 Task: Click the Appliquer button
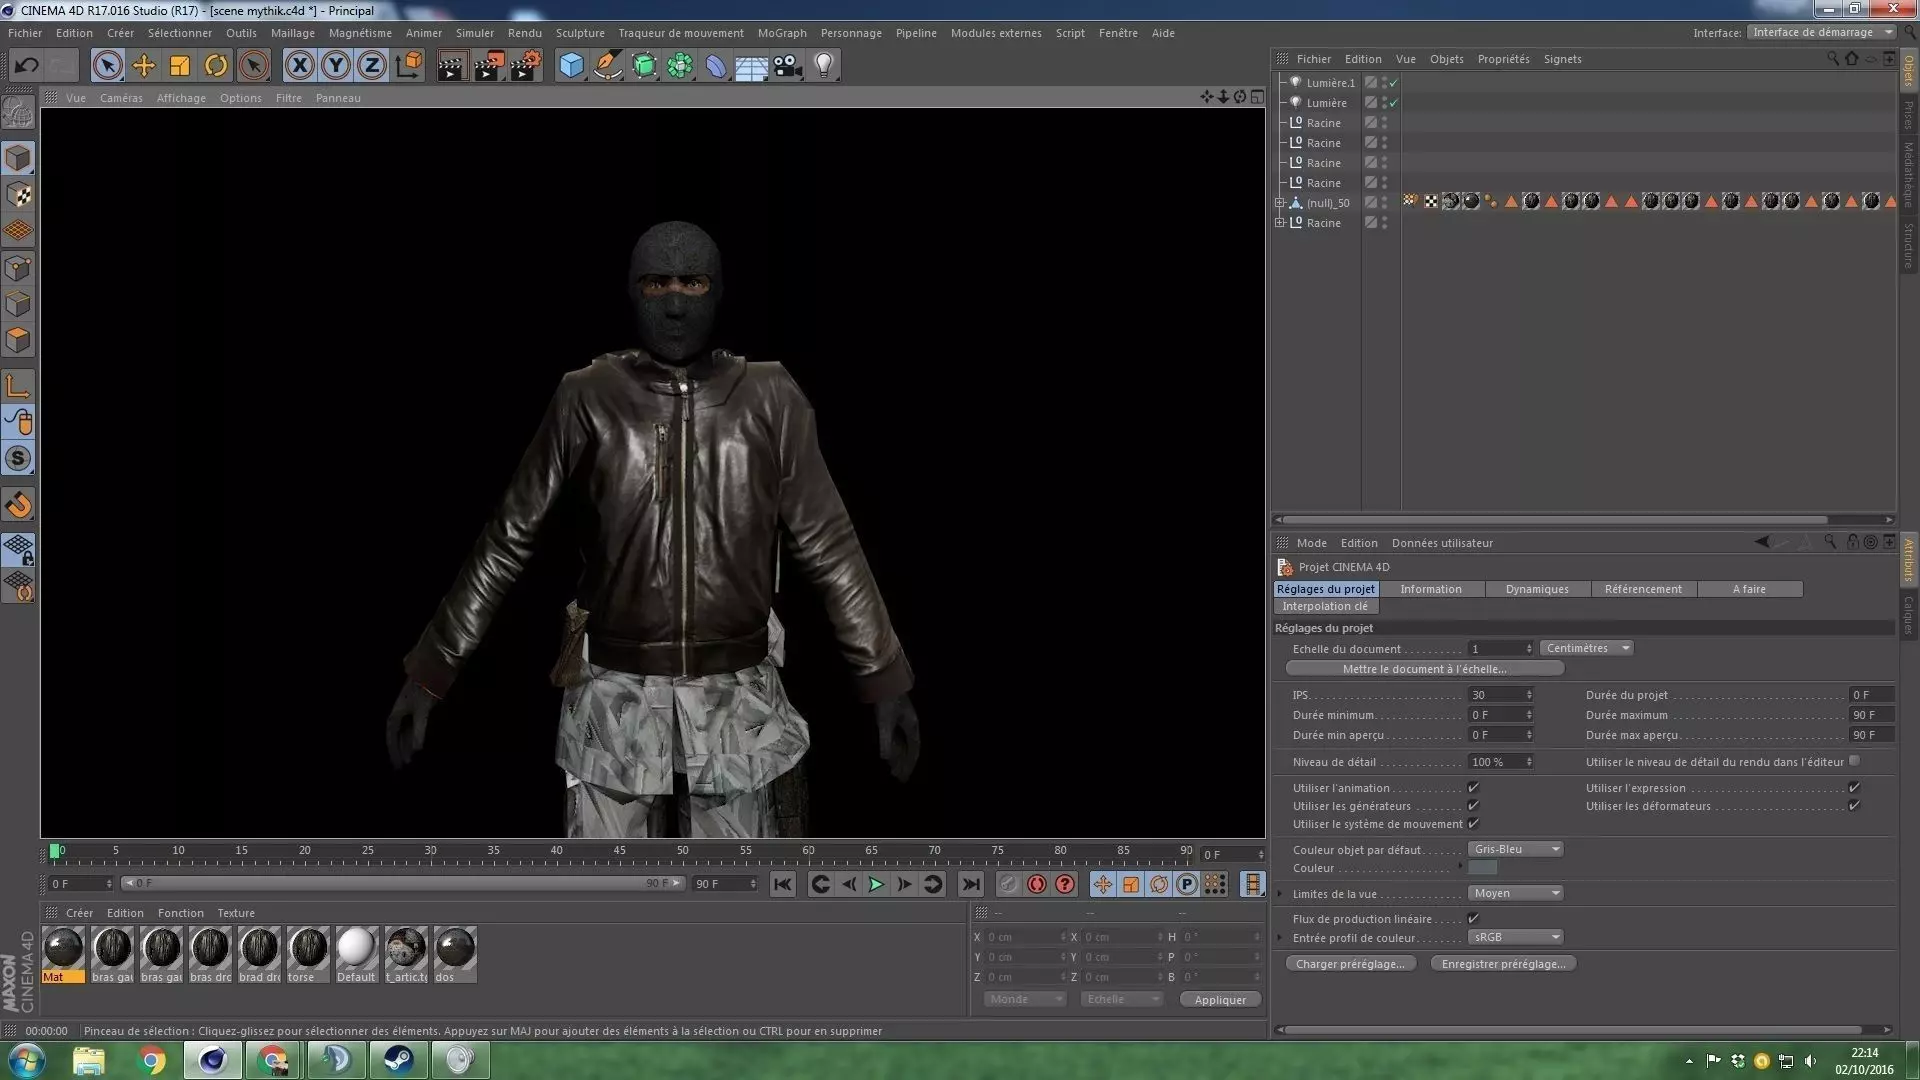(1219, 1000)
